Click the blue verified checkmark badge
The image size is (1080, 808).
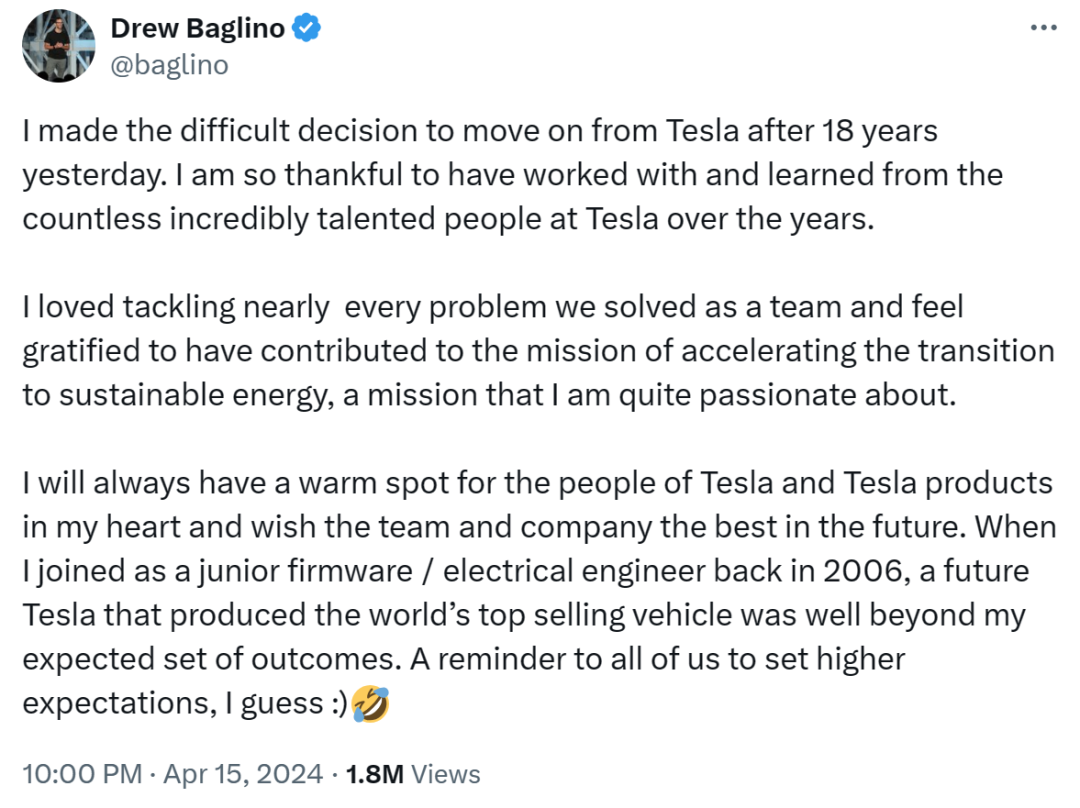[306, 28]
